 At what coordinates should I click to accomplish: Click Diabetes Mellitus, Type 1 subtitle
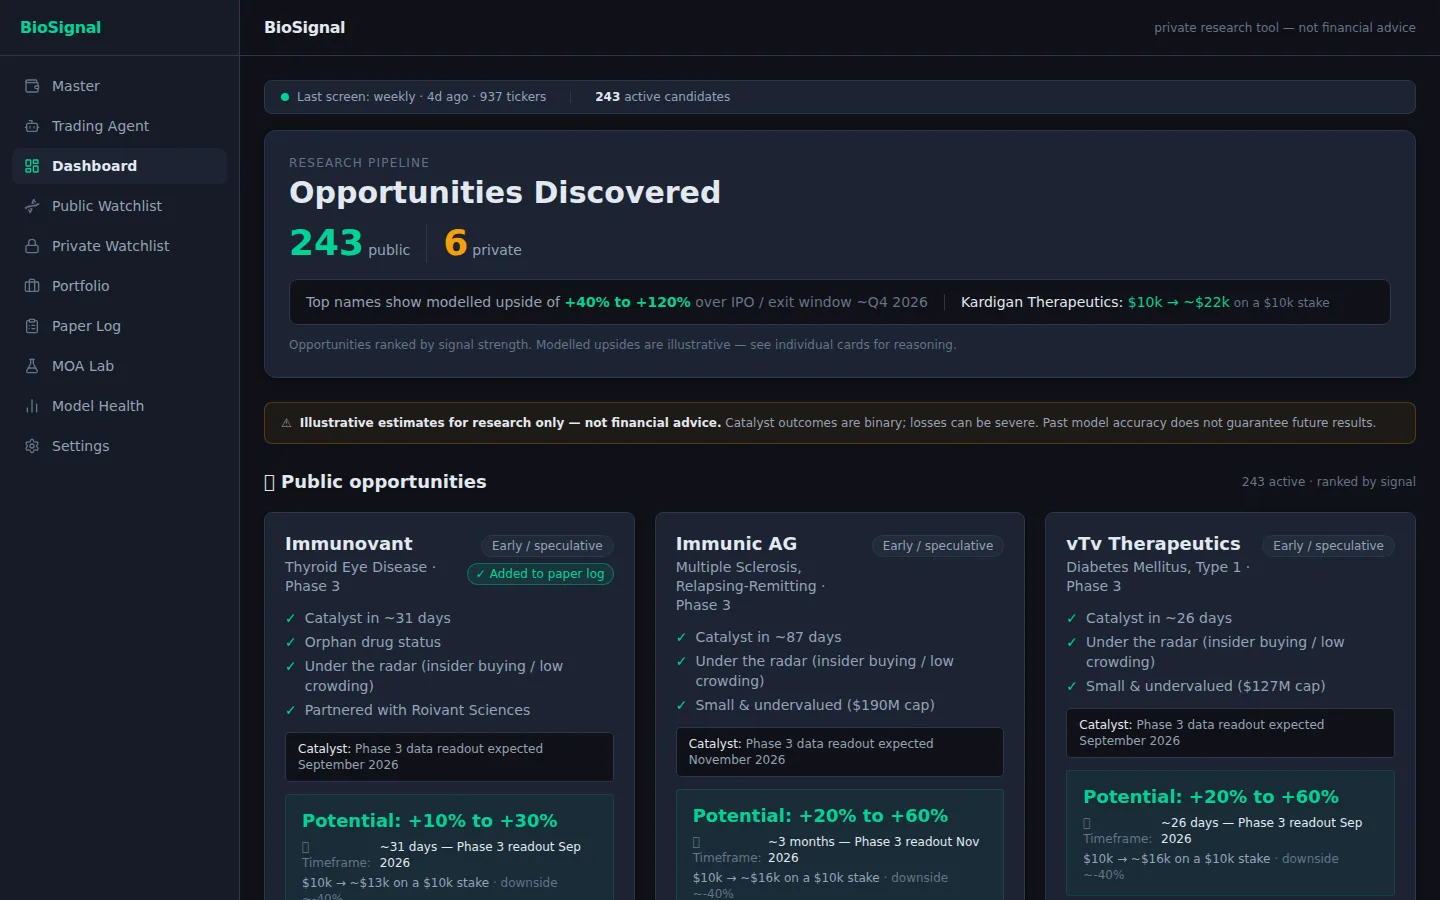1158,576
